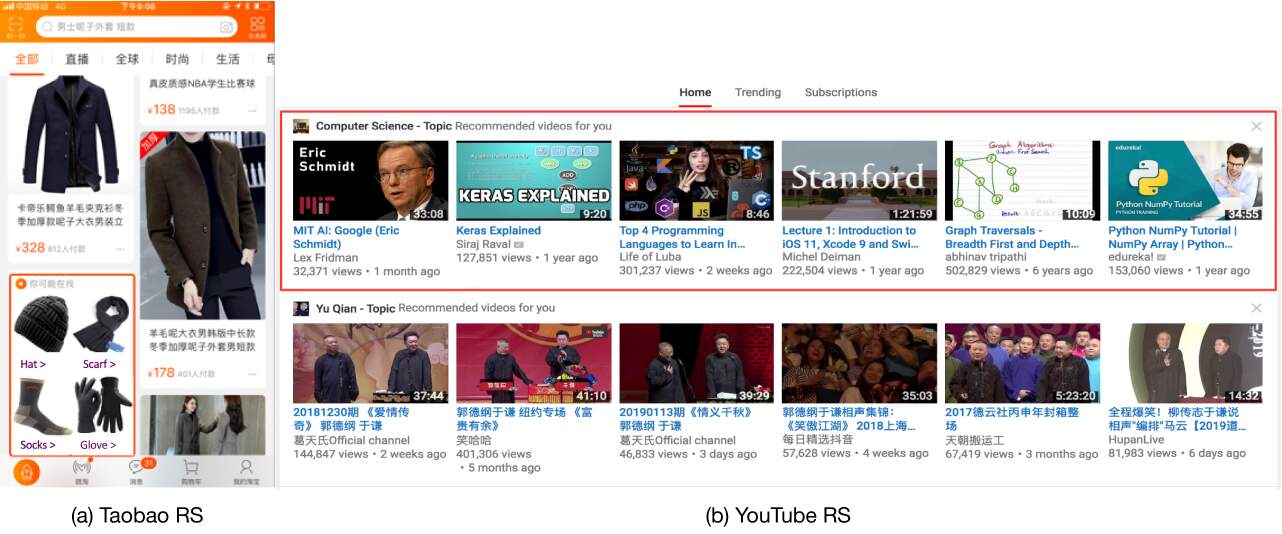Play the Stanford lecture video thumbnail
The height and width of the screenshot is (534, 1282).
[859, 180]
